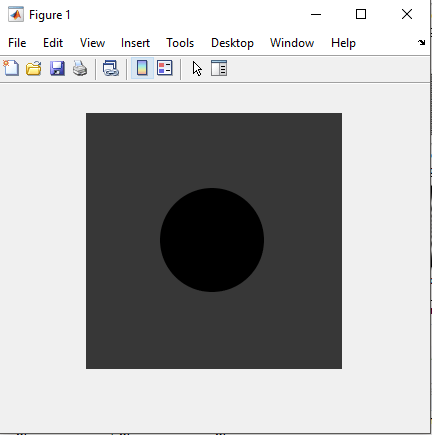Image resolution: width=432 pixels, height=435 pixels.
Task: Open the Insert menu
Action: click(x=135, y=43)
